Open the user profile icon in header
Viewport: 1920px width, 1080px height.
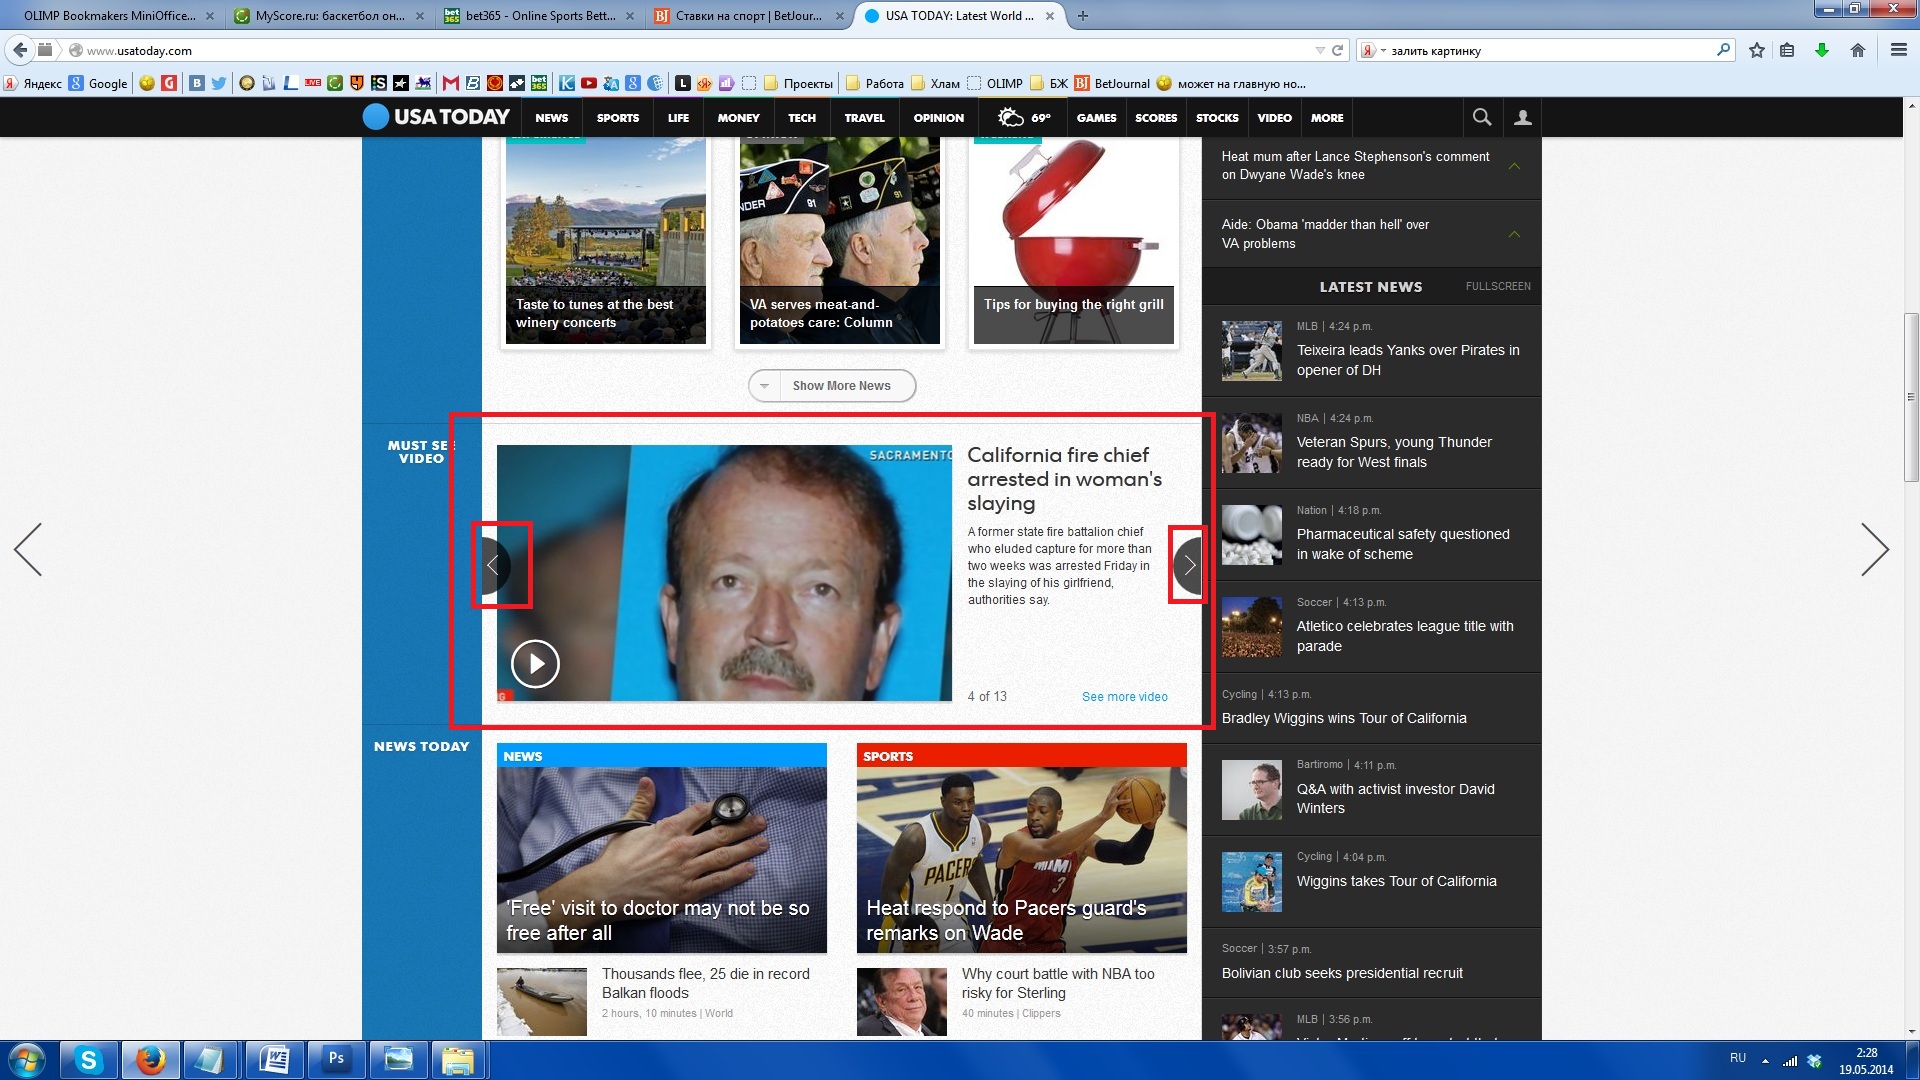point(1522,117)
